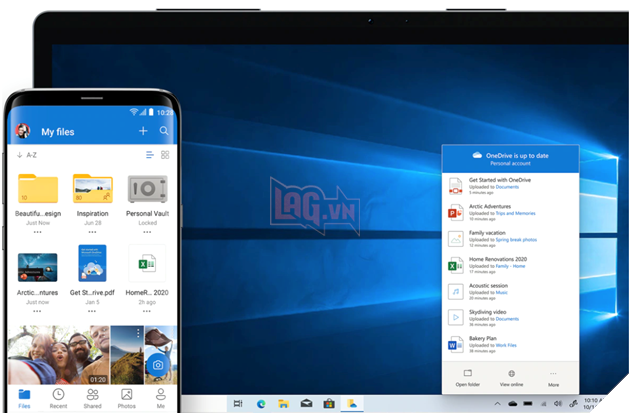The height and width of the screenshot is (413, 630).
Task: Click Open folder in OneDrive flyout
Action: click(468, 378)
